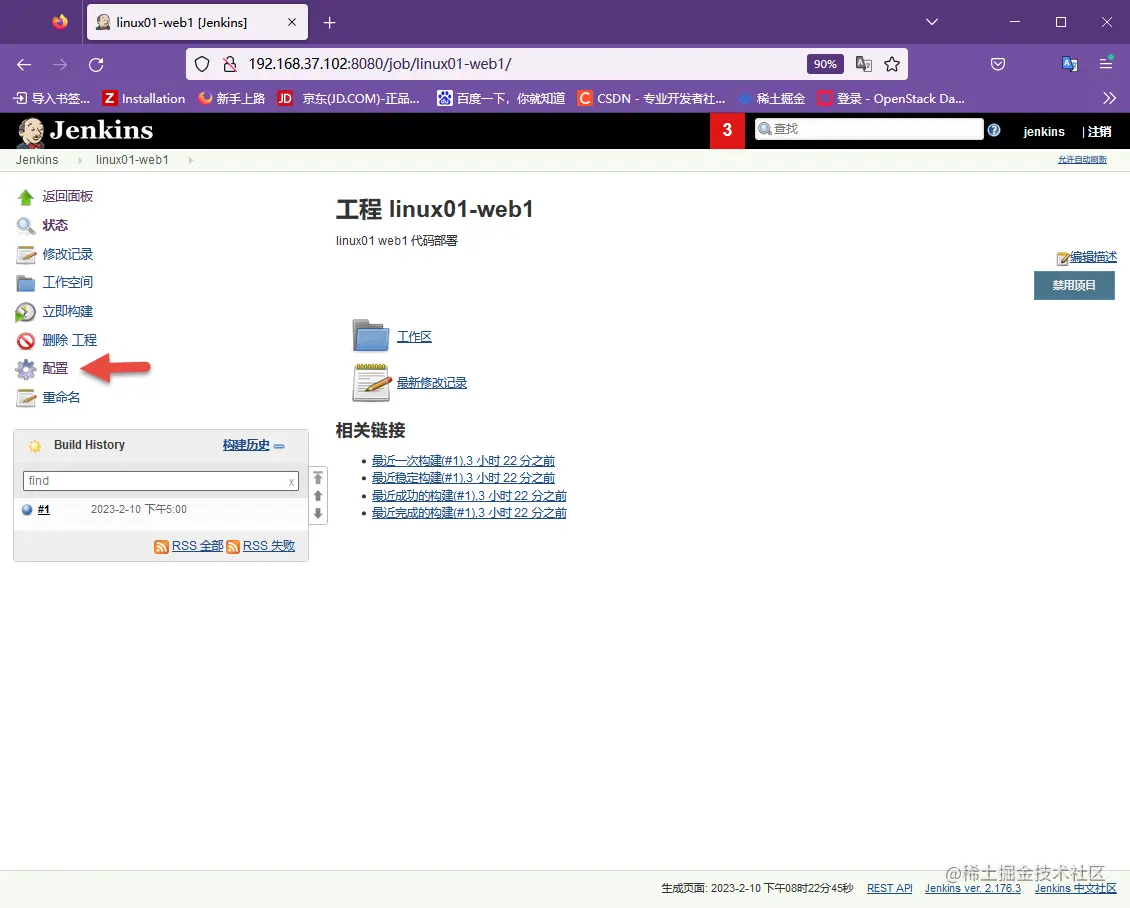Viewport: 1130px width, 908px height.
Task: Collapse Build History with the minus icon
Action: [x=280, y=447]
